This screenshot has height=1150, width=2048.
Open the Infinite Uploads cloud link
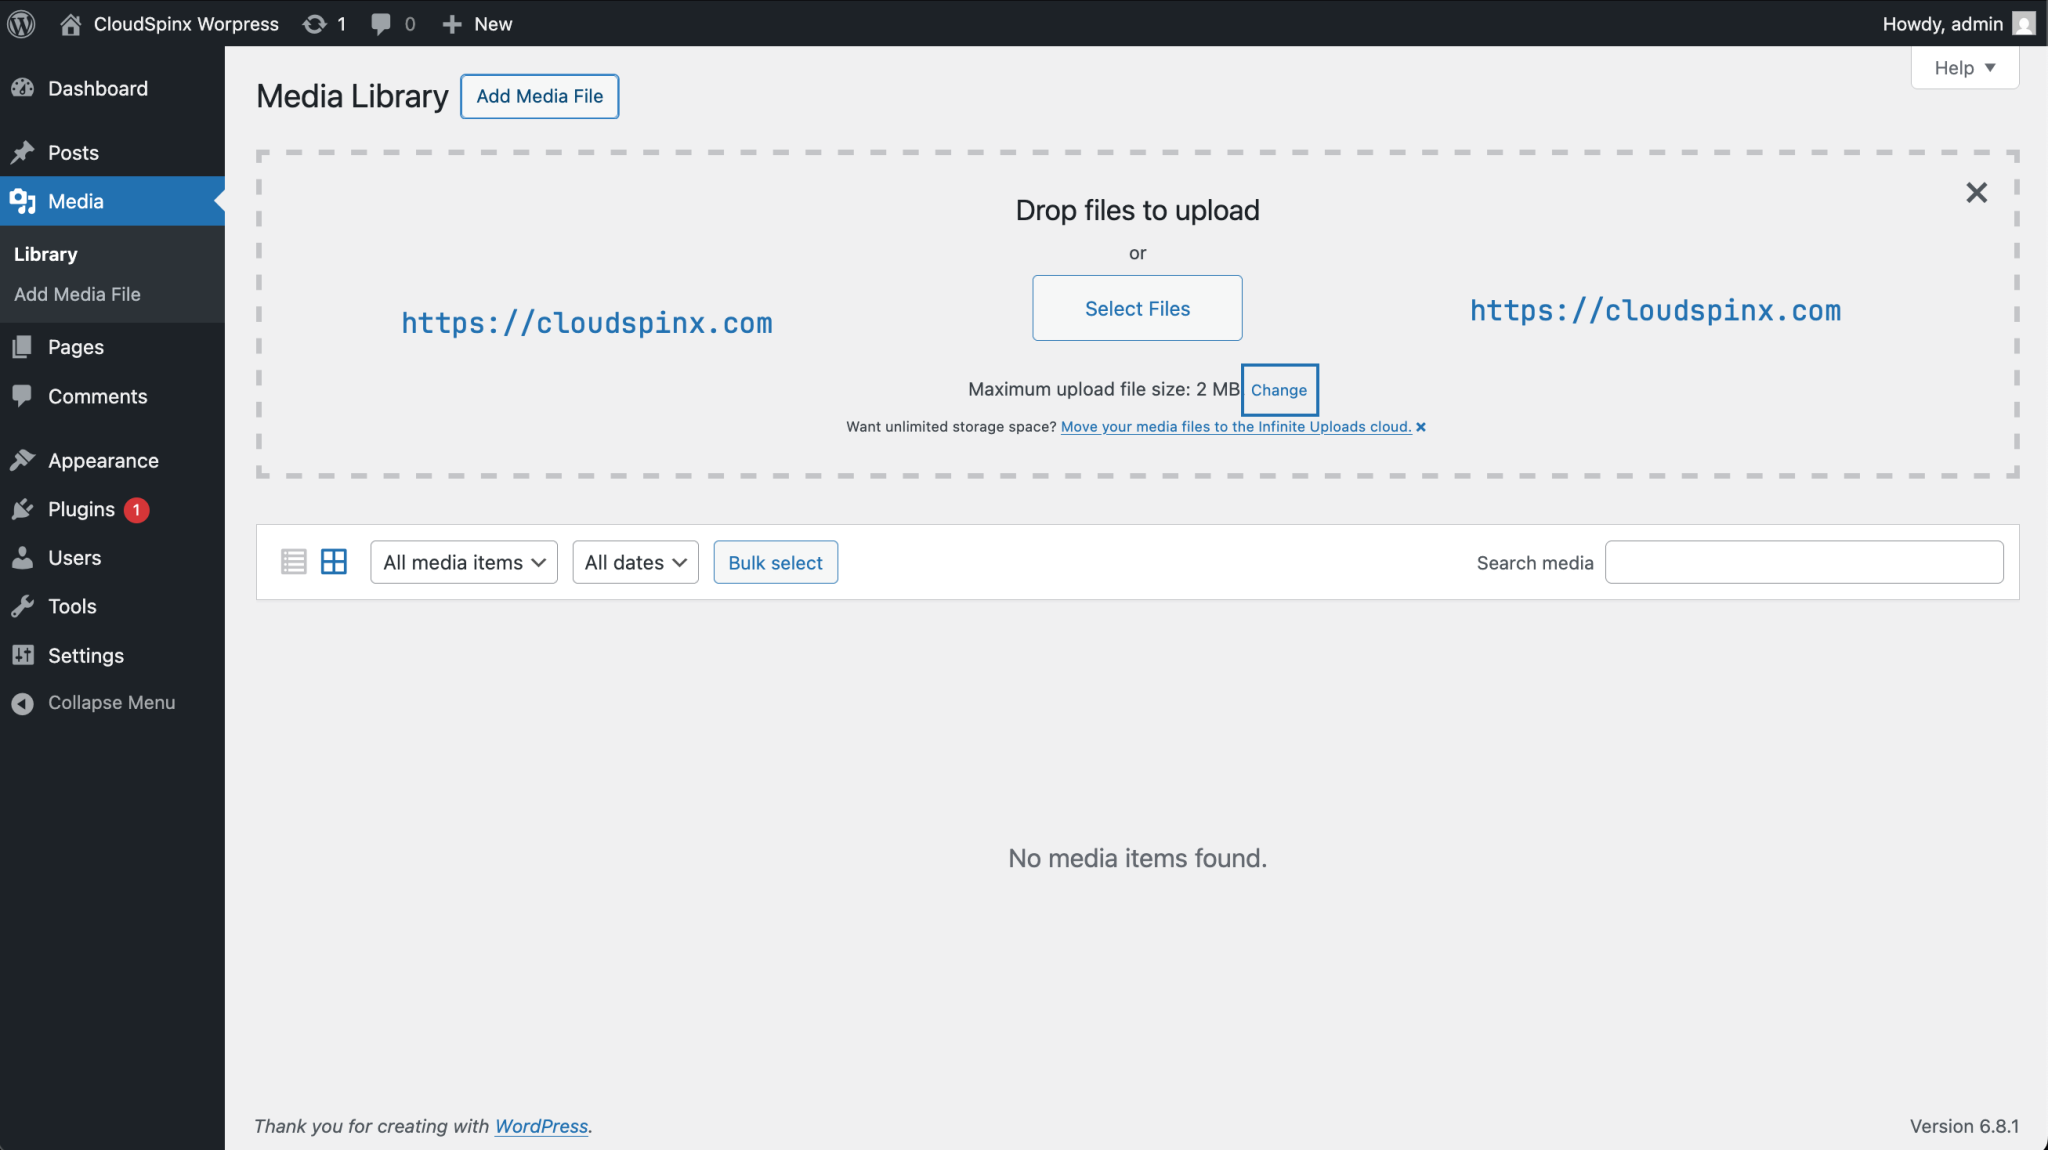1237,426
